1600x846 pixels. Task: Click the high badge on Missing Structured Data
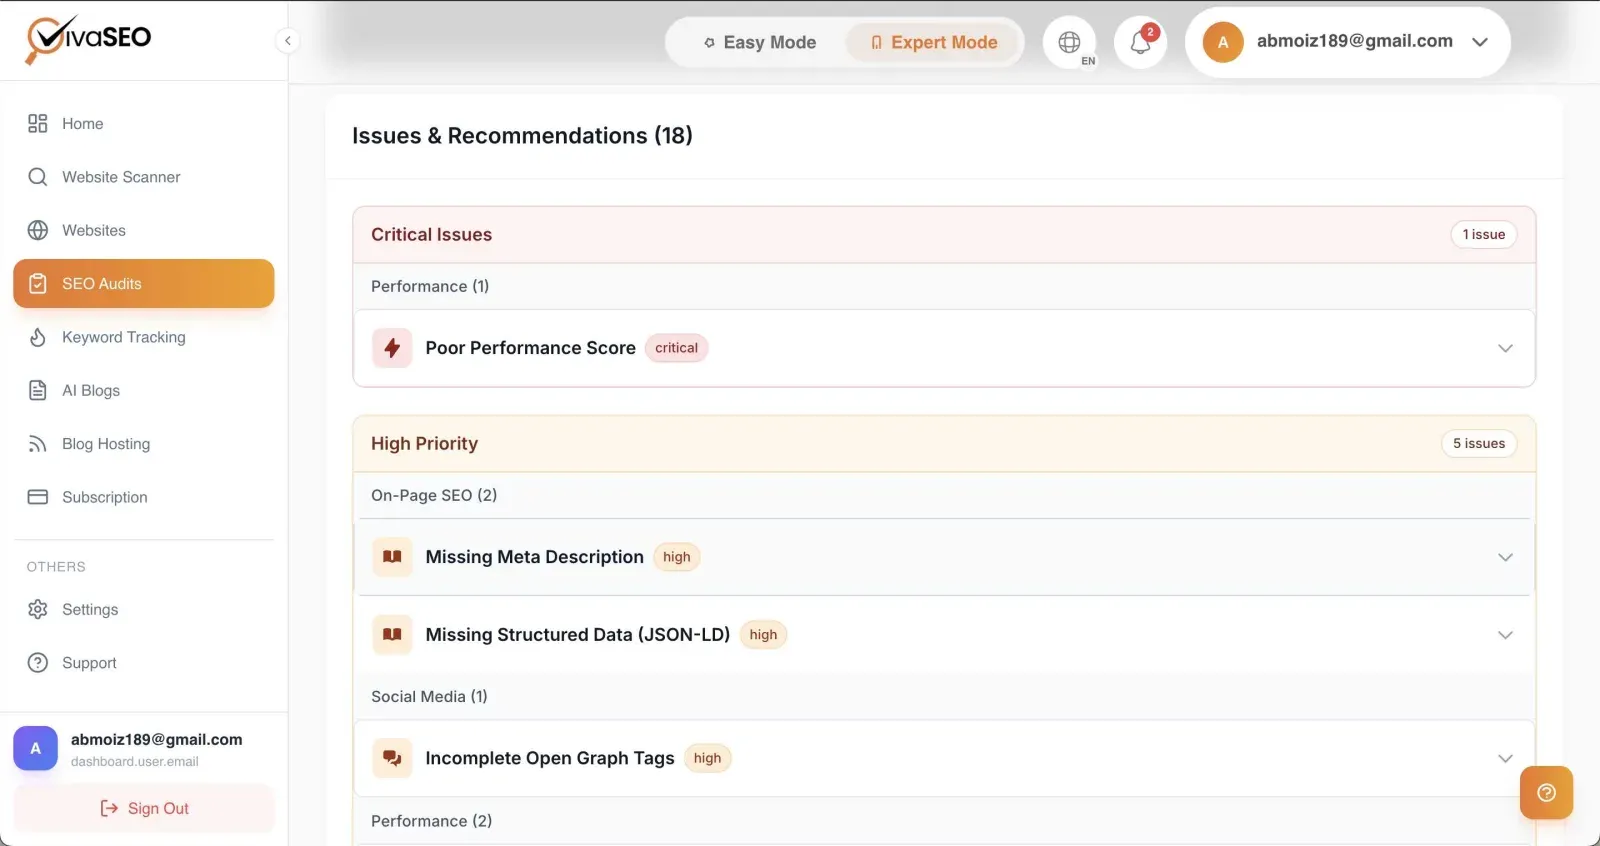click(x=763, y=635)
